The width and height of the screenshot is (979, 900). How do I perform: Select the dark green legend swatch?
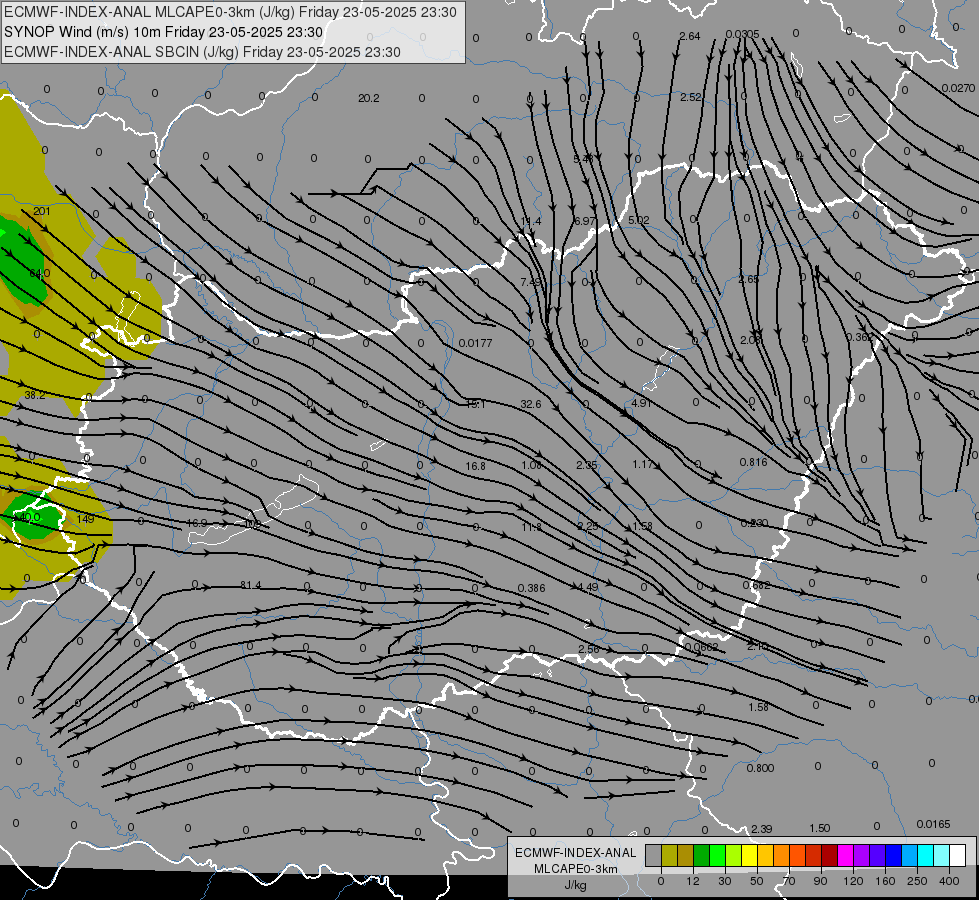pyautogui.click(x=702, y=856)
